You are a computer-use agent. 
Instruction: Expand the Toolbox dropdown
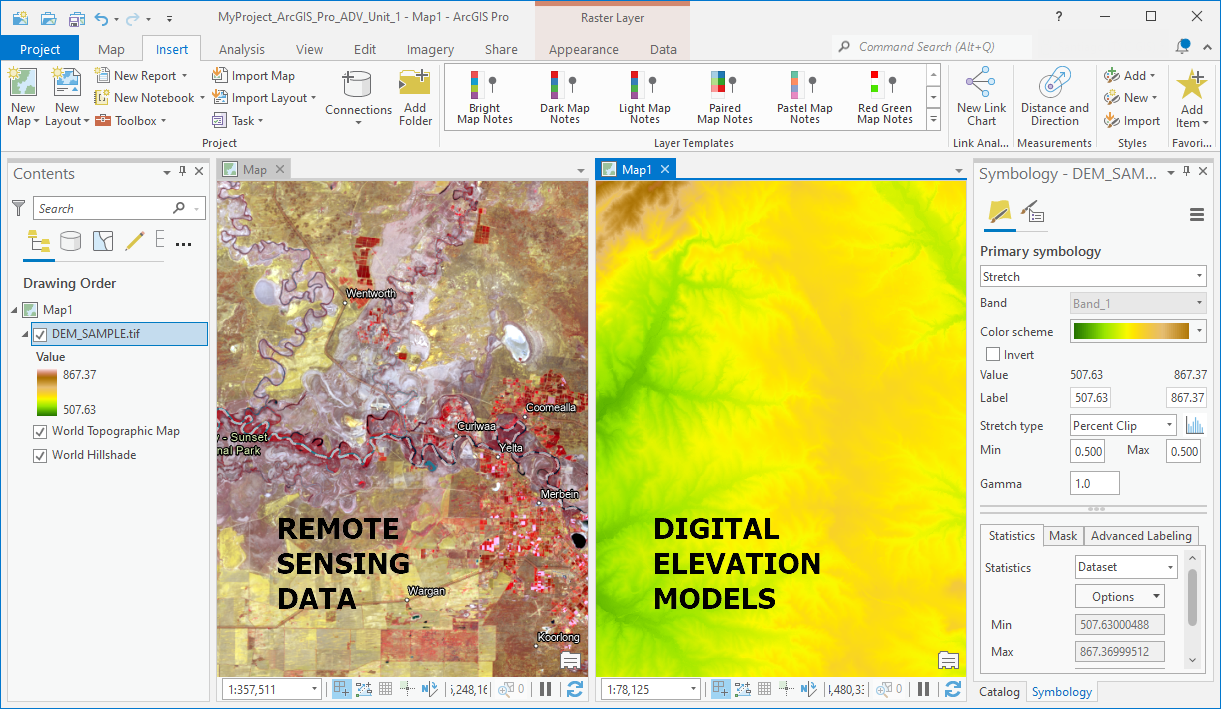coord(163,121)
